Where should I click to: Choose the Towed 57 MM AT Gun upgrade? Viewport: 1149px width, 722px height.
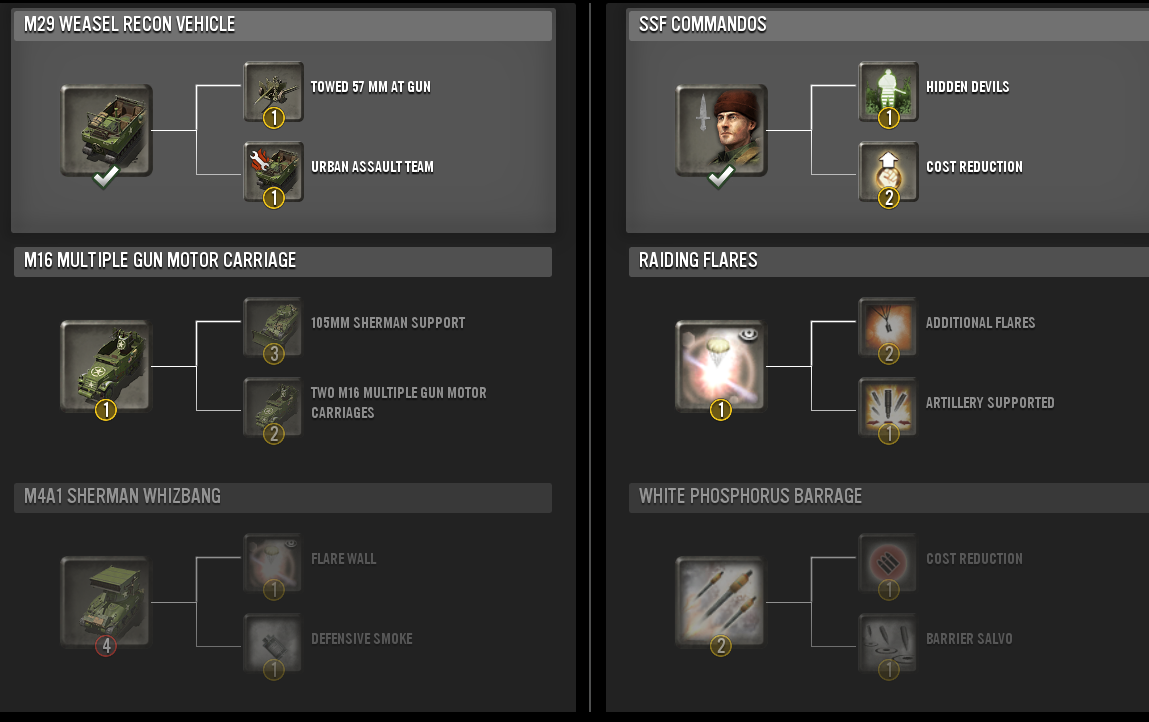click(x=273, y=92)
